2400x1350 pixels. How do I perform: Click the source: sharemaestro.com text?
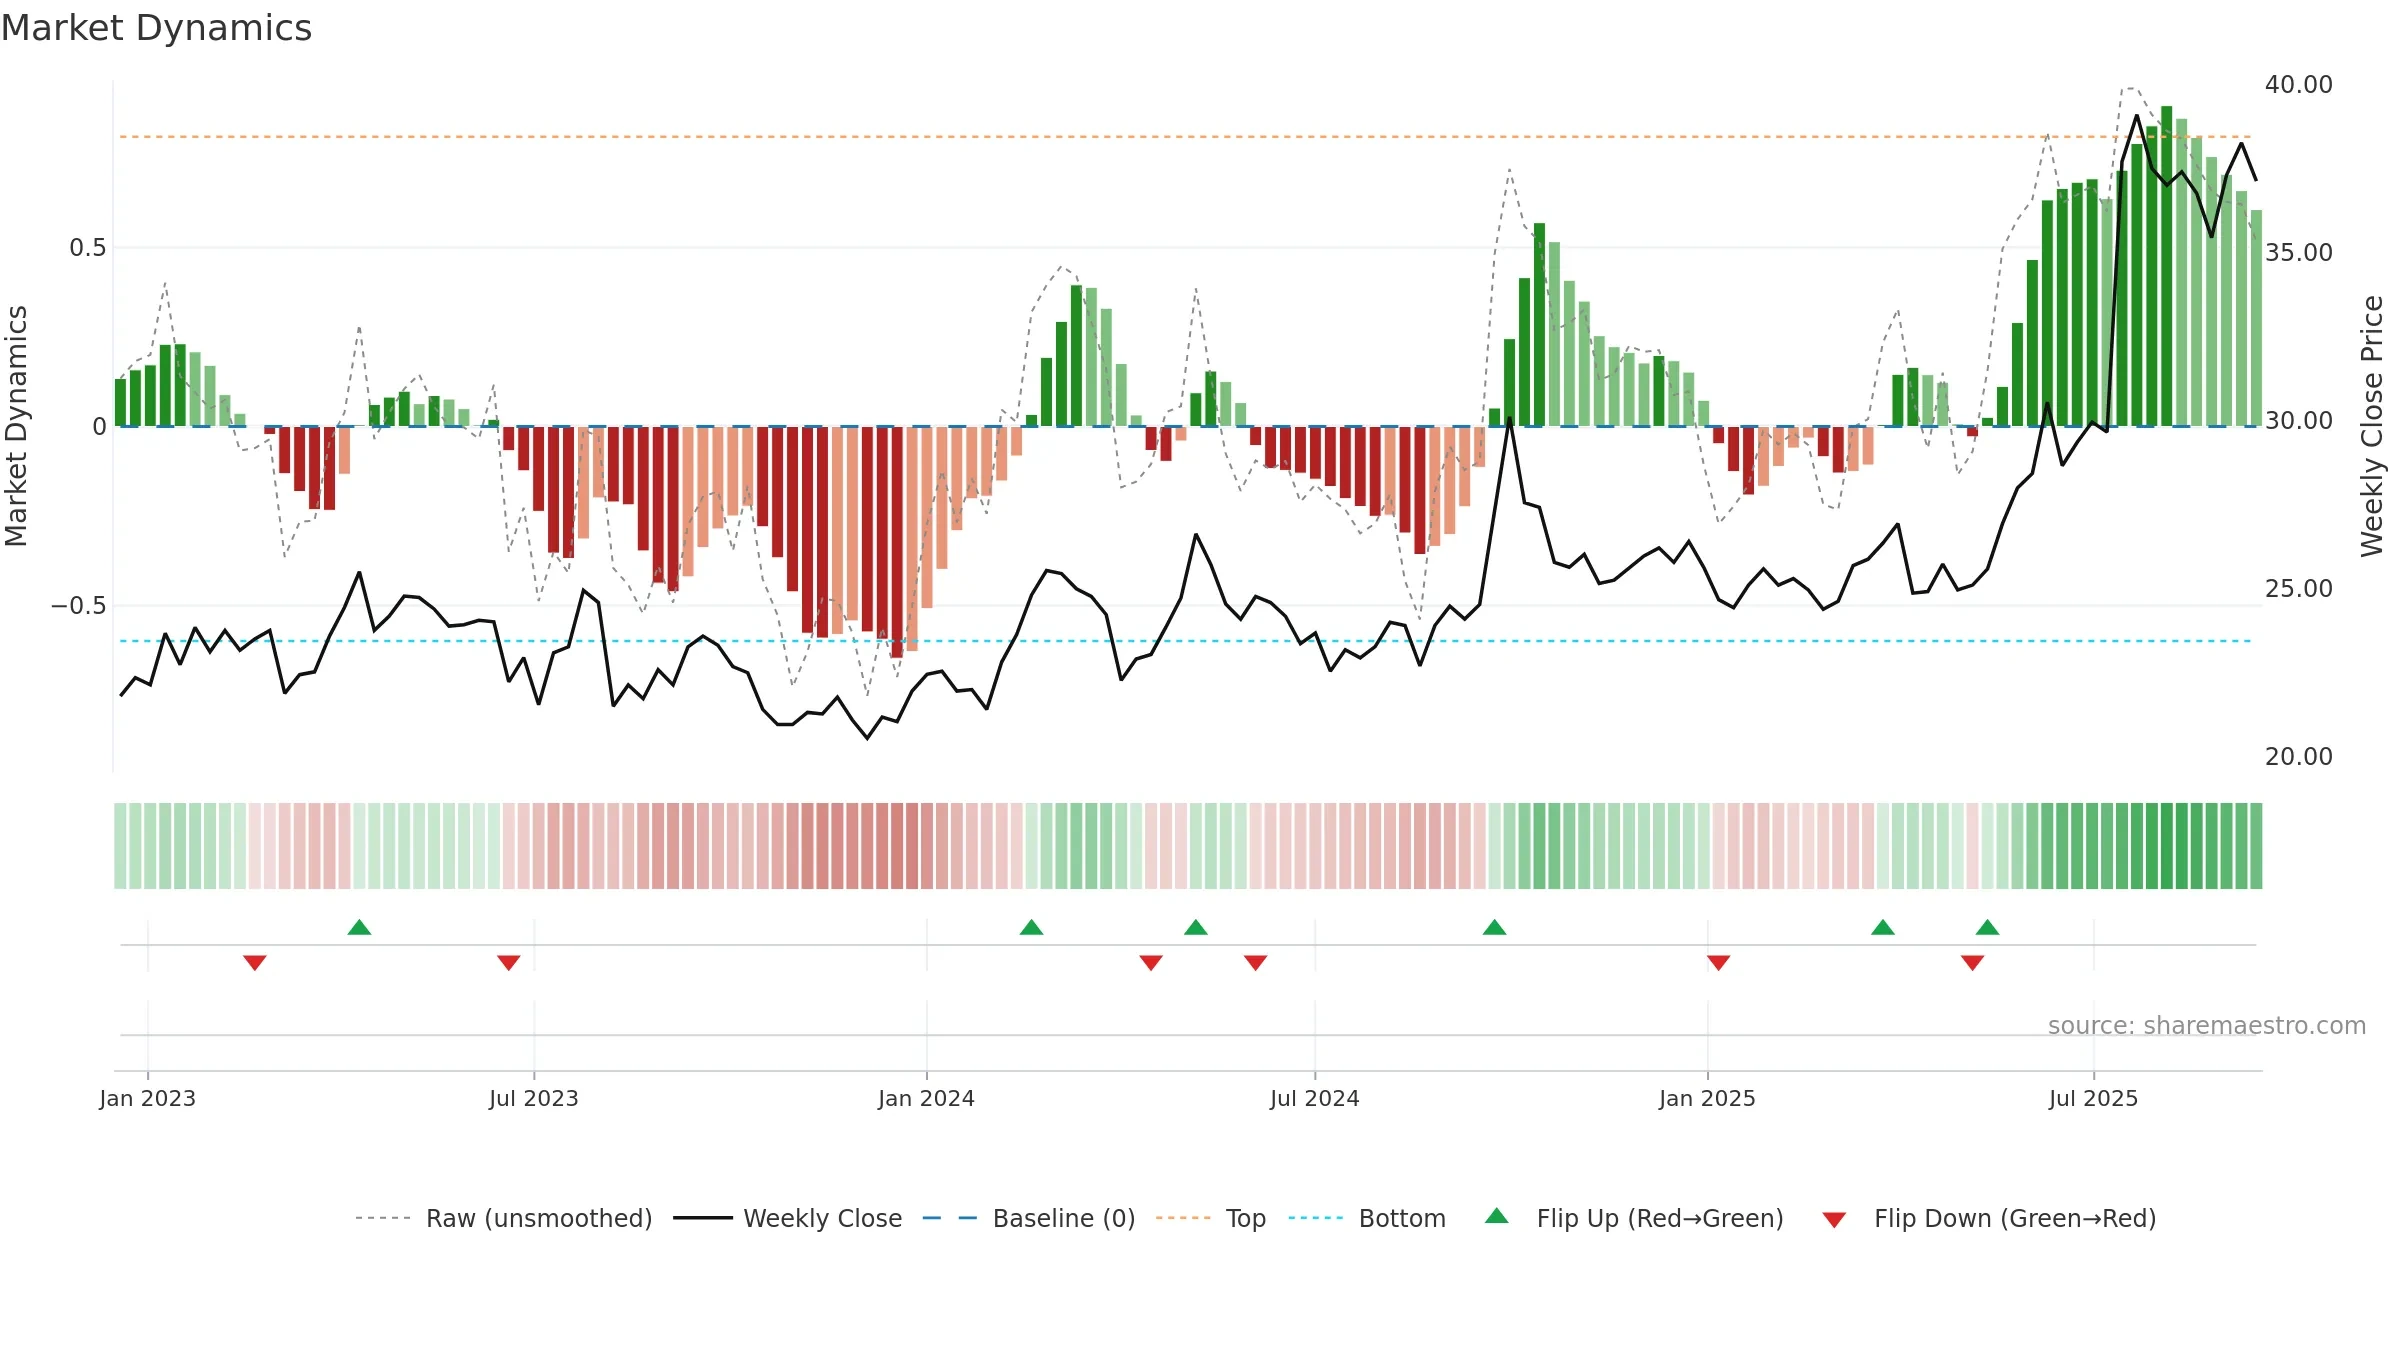point(2207,1025)
